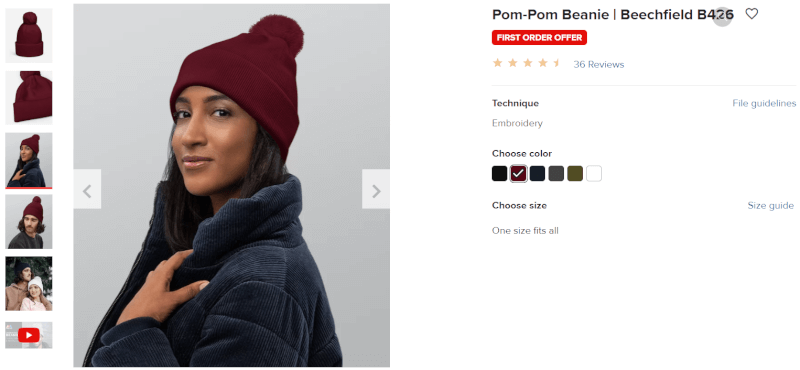Click the star rating icons

[x=527, y=63]
